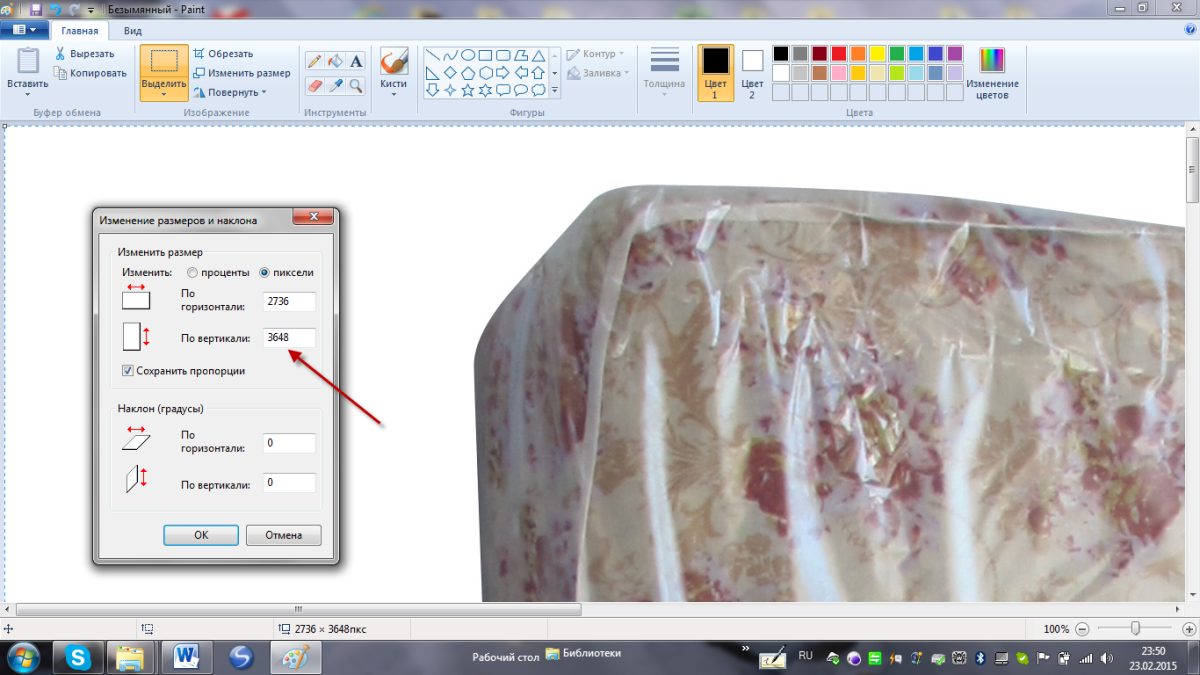This screenshot has height=675, width=1200.
Task: Open Изменение цветов color editor
Action: pyautogui.click(x=992, y=75)
